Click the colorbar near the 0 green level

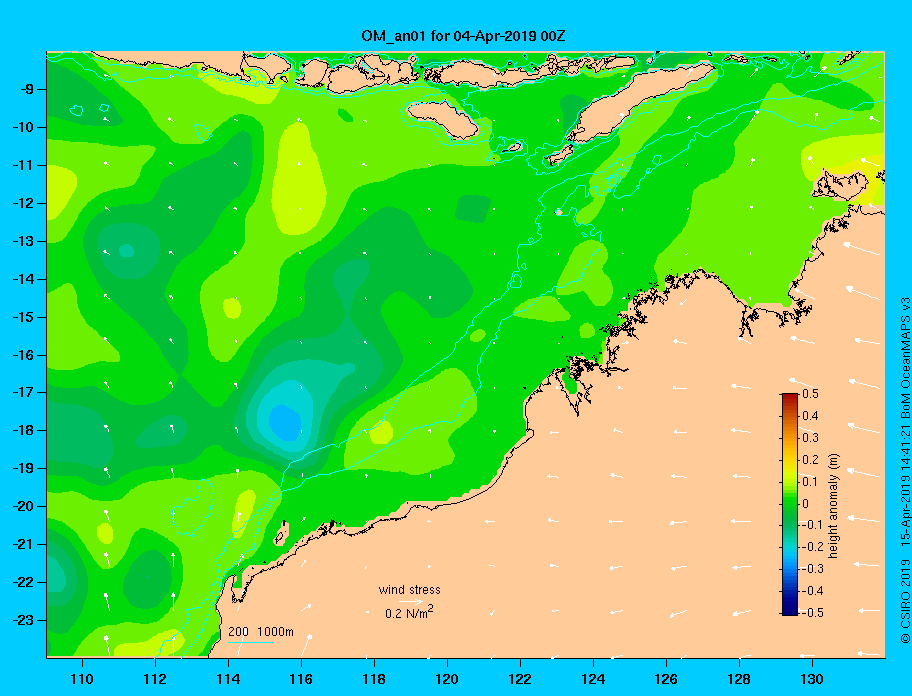coord(790,503)
